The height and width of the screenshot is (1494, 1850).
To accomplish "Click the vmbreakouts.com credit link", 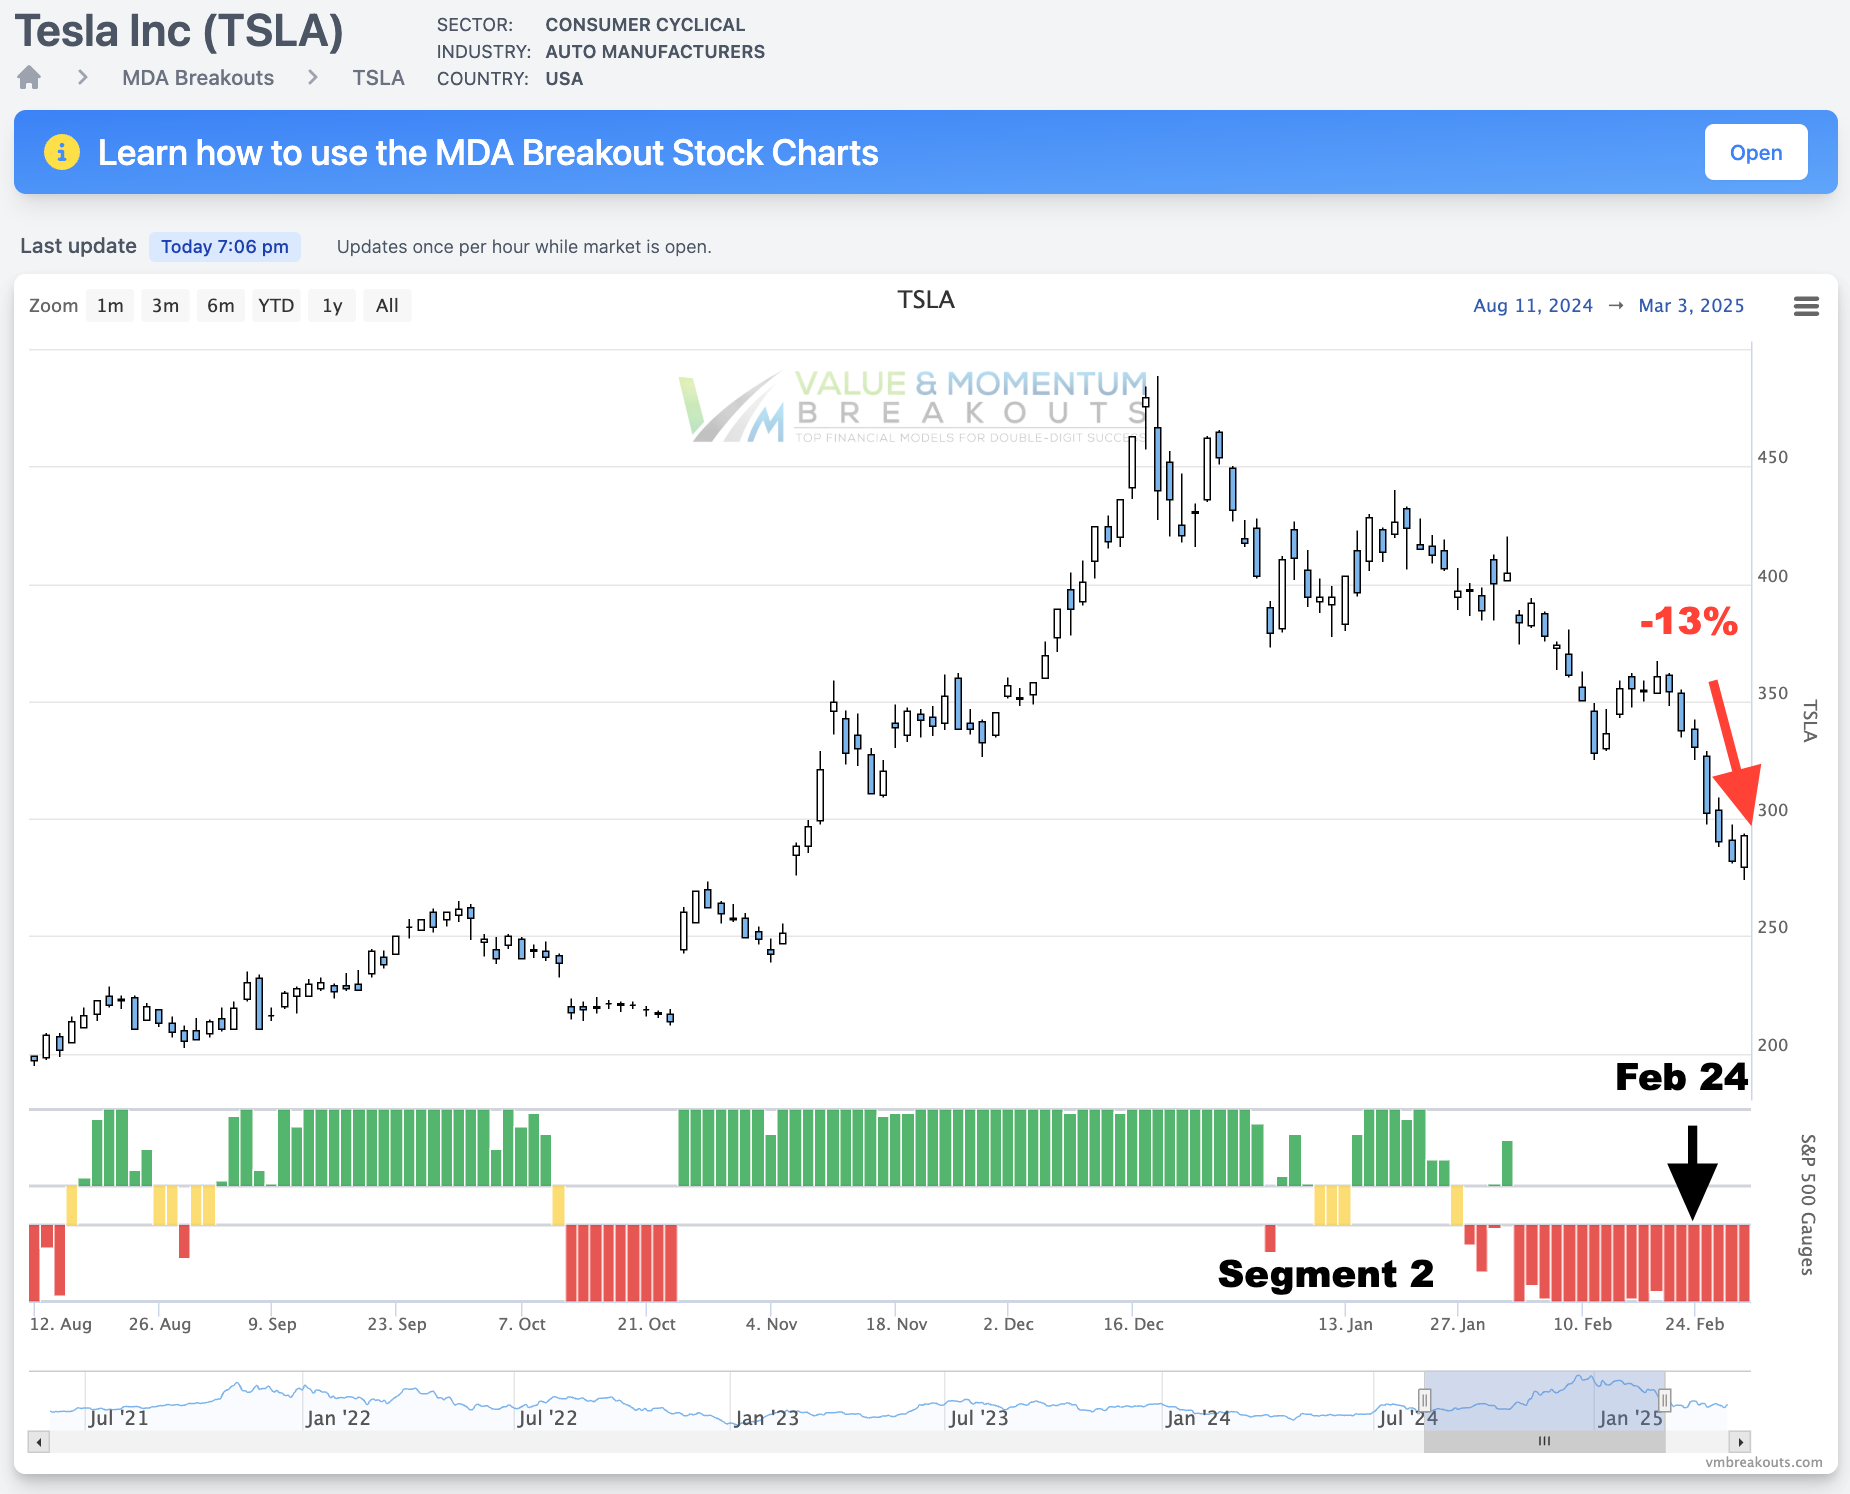I will click(x=1764, y=1462).
